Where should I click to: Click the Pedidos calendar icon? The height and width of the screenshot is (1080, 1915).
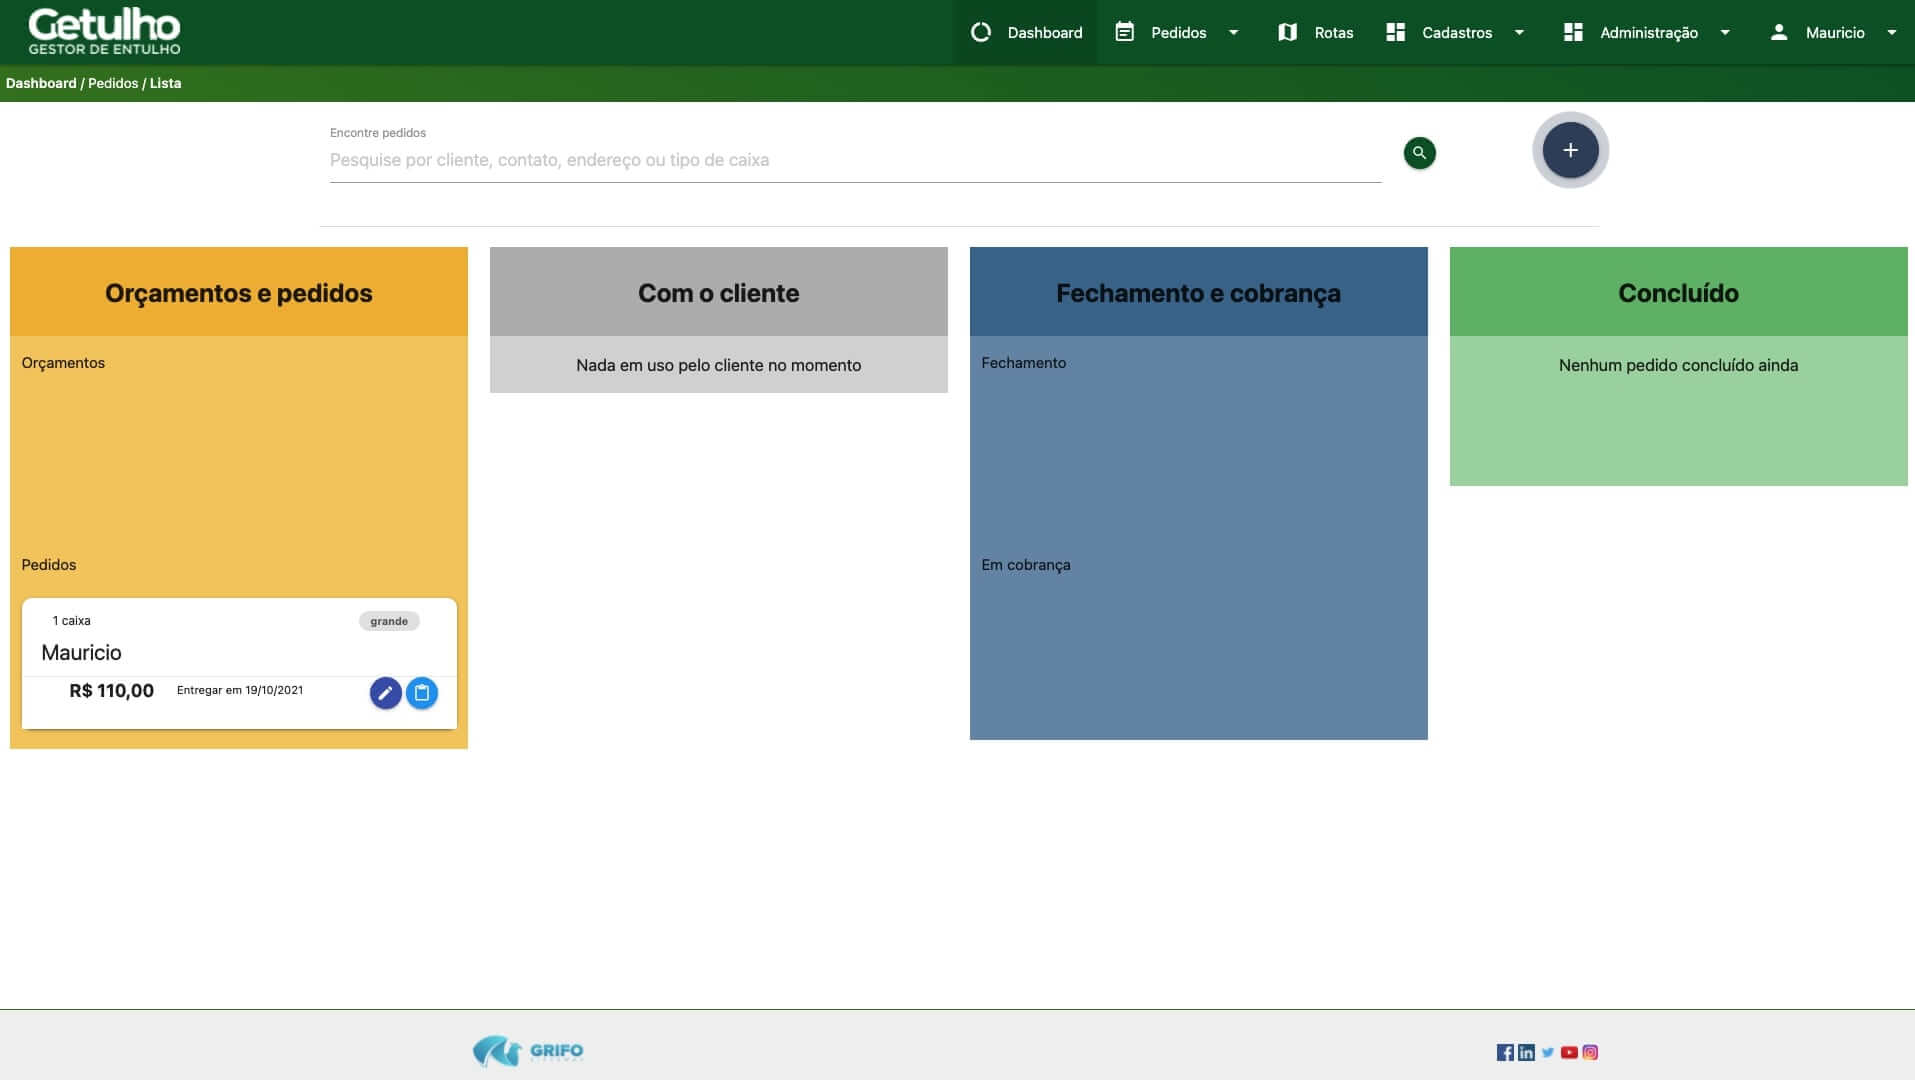click(x=1124, y=32)
